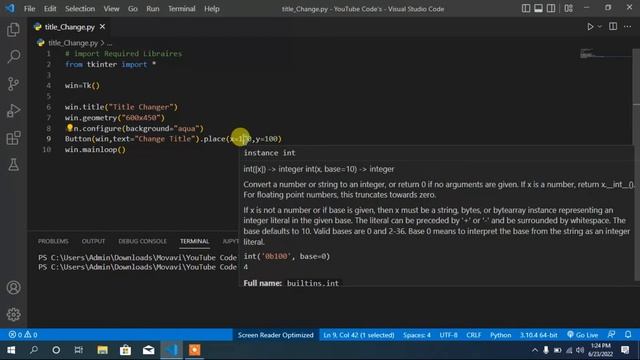
Task: Click the win.geometry("600x450") line
Action: pyautogui.click(x=114, y=118)
